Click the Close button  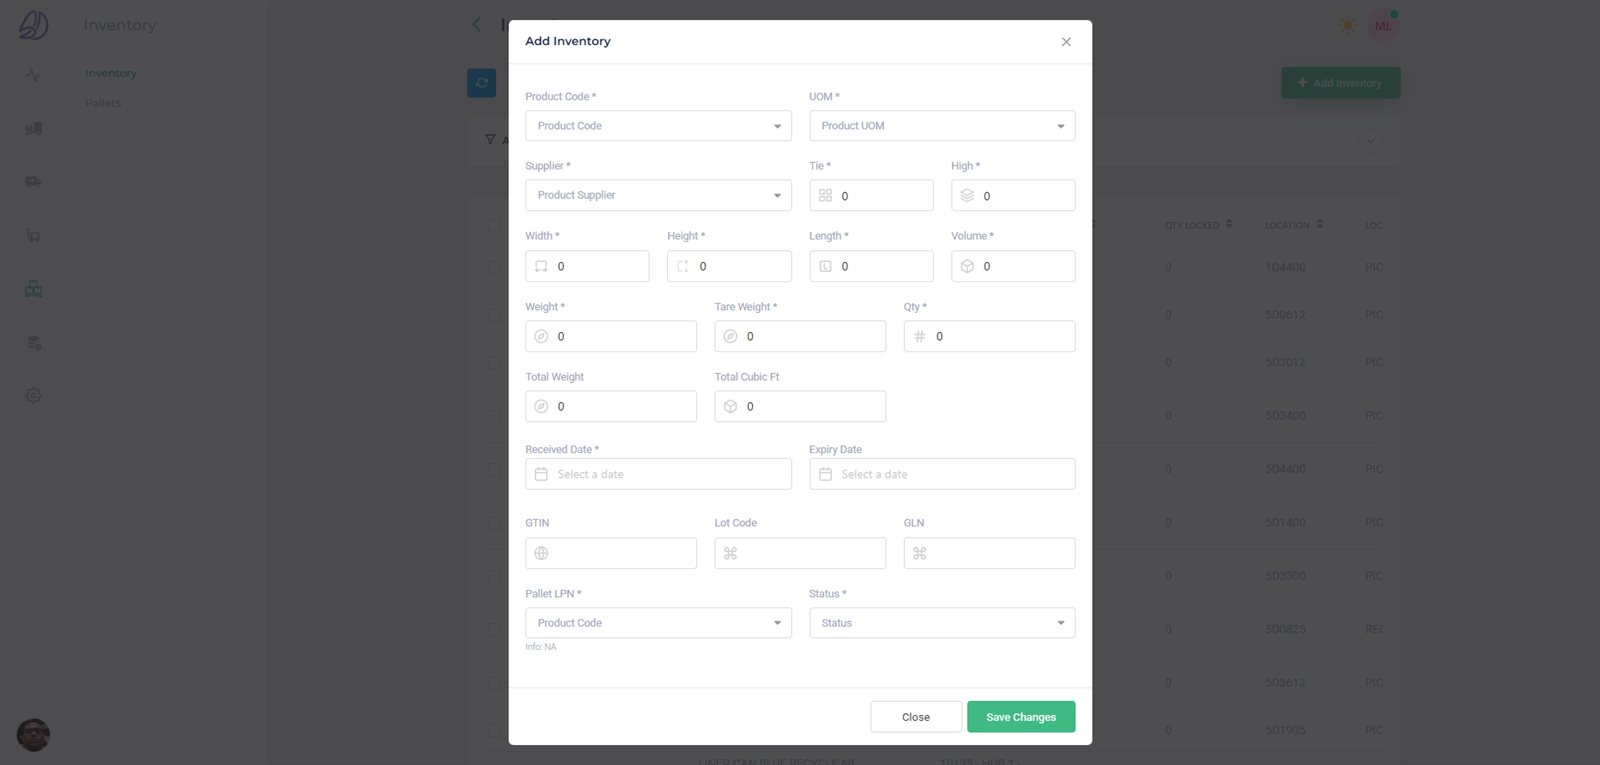point(916,717)
